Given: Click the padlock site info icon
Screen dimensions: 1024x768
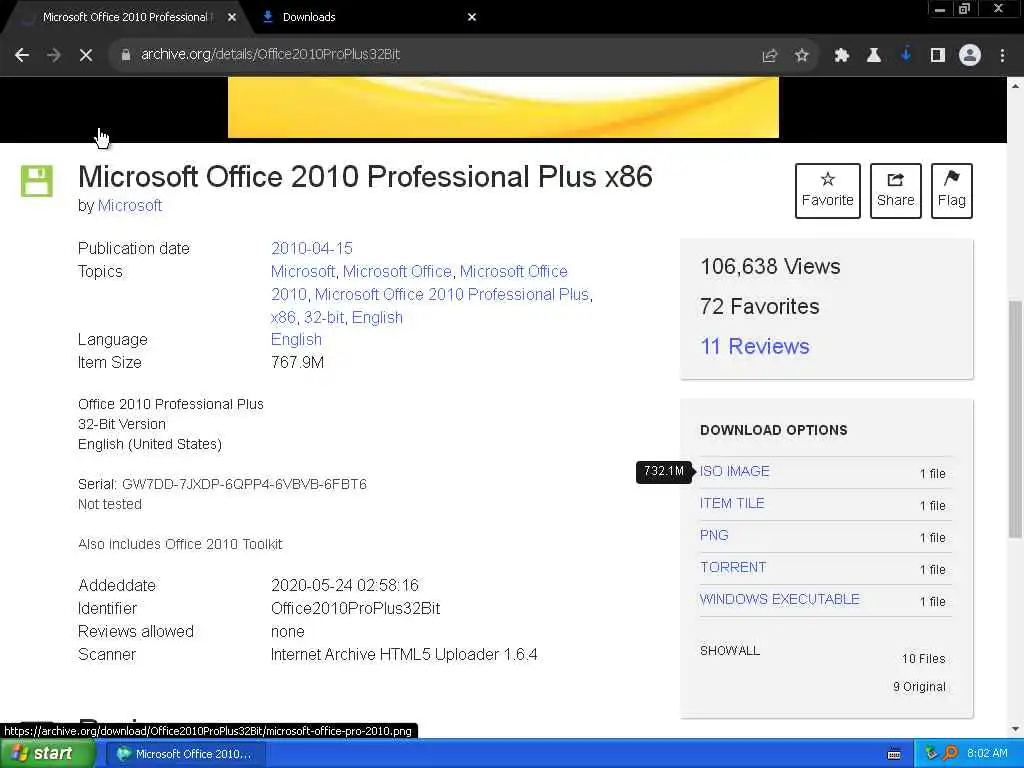Looking at the screenshot, I should (x=125, y=55).
